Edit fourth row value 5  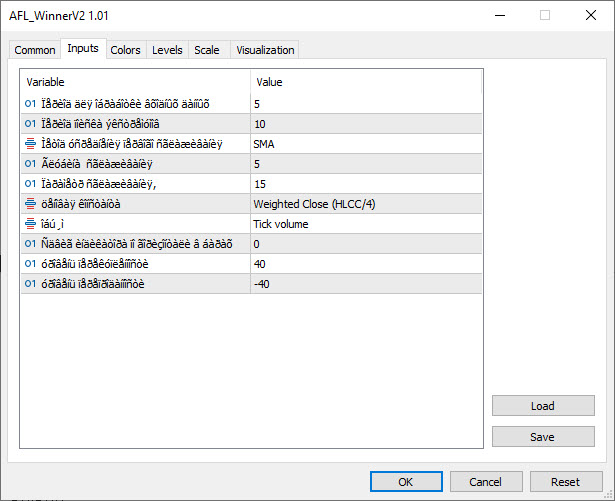pyautogui.click(x=366, y=164)
